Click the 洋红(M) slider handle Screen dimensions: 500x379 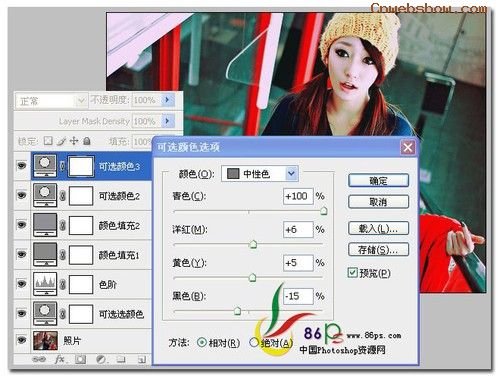[x=253, y=244]
